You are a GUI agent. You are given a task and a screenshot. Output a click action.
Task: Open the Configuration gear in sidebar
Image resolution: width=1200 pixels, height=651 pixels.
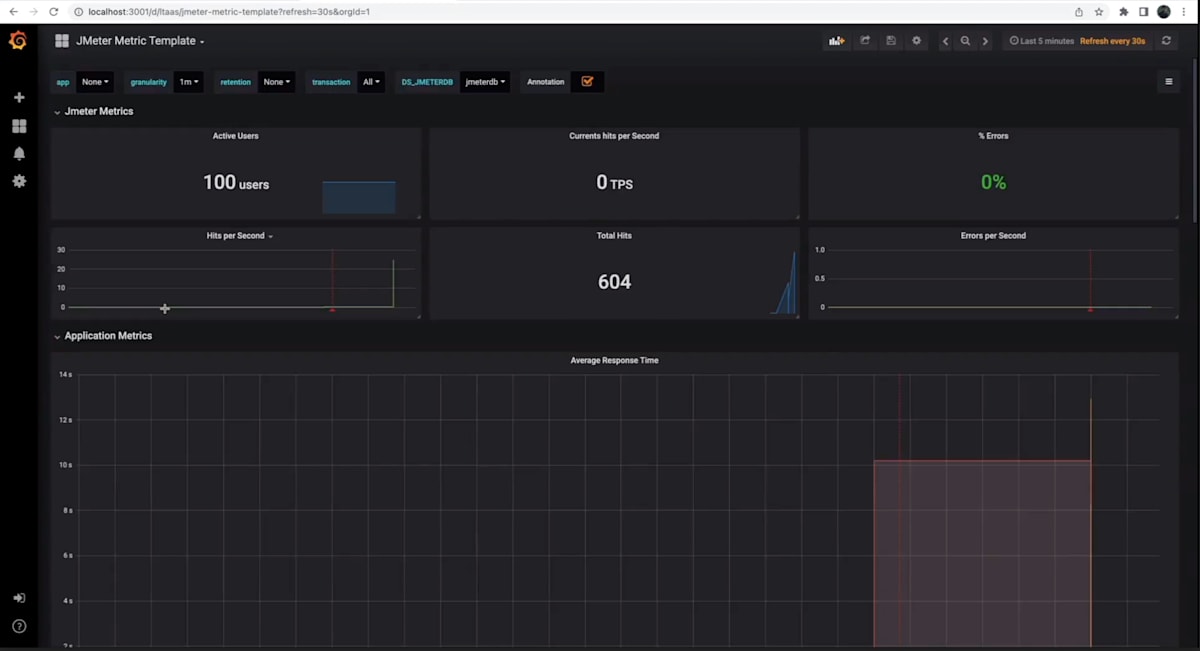(18, 181)
